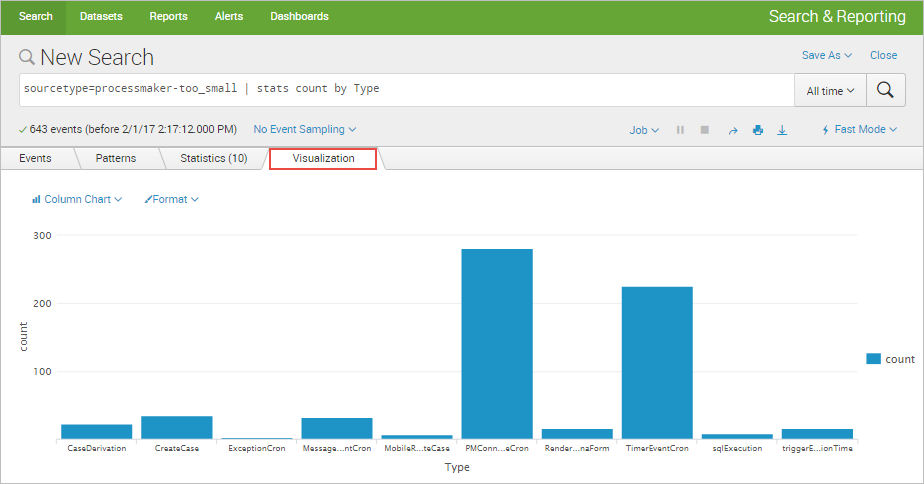Click inside the search query field
Screen dimensions: 924x484
[400, 89]
